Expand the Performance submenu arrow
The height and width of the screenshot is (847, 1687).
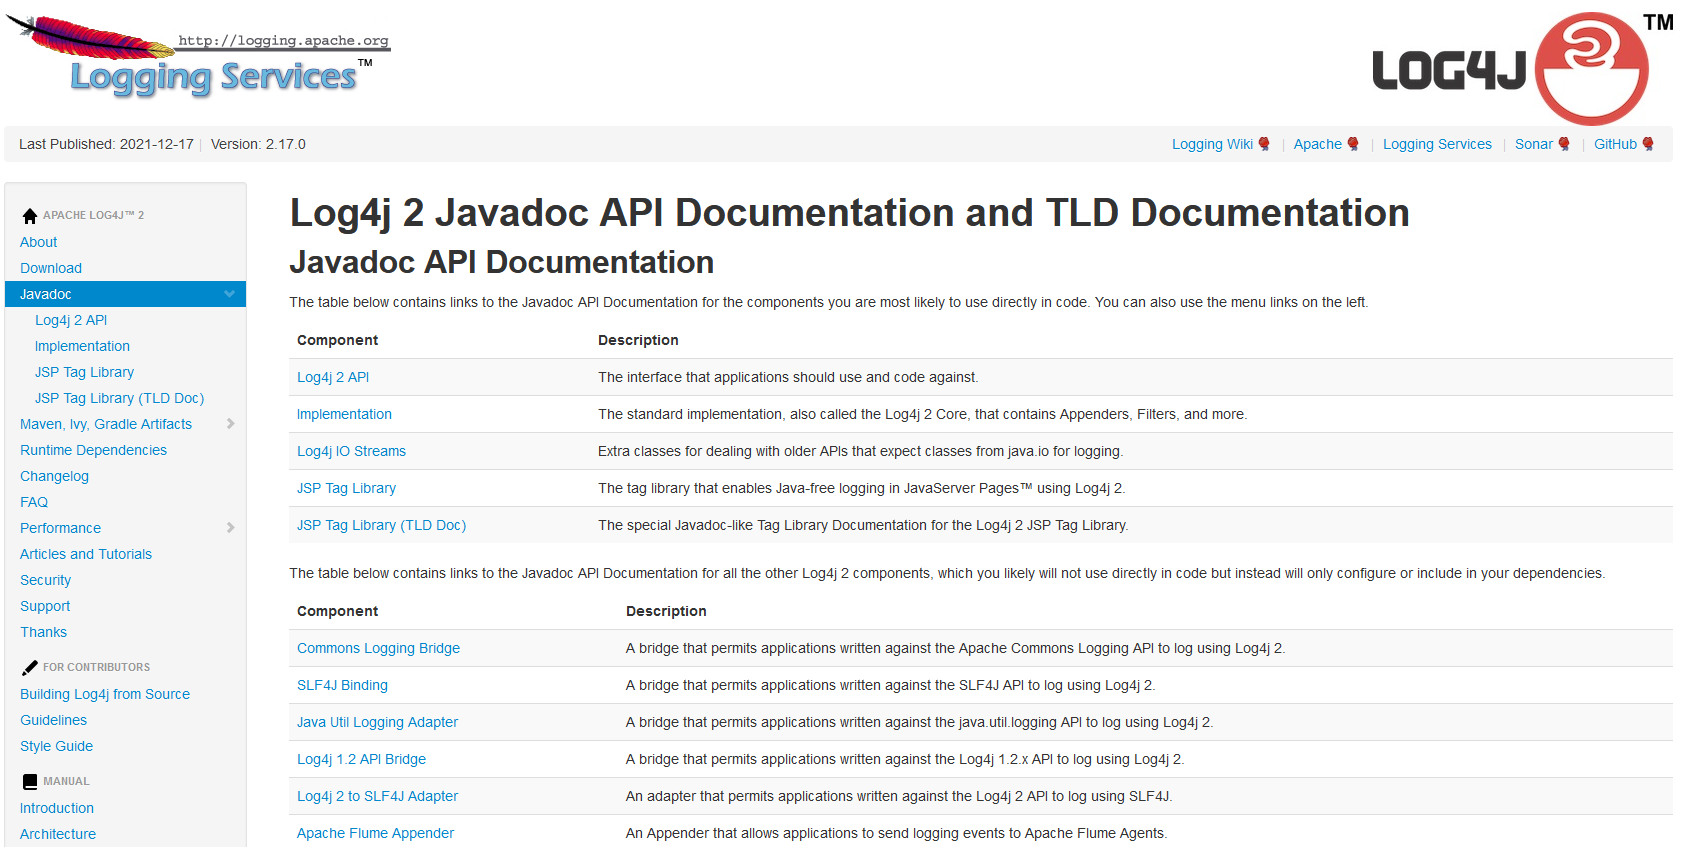[230, 528]
